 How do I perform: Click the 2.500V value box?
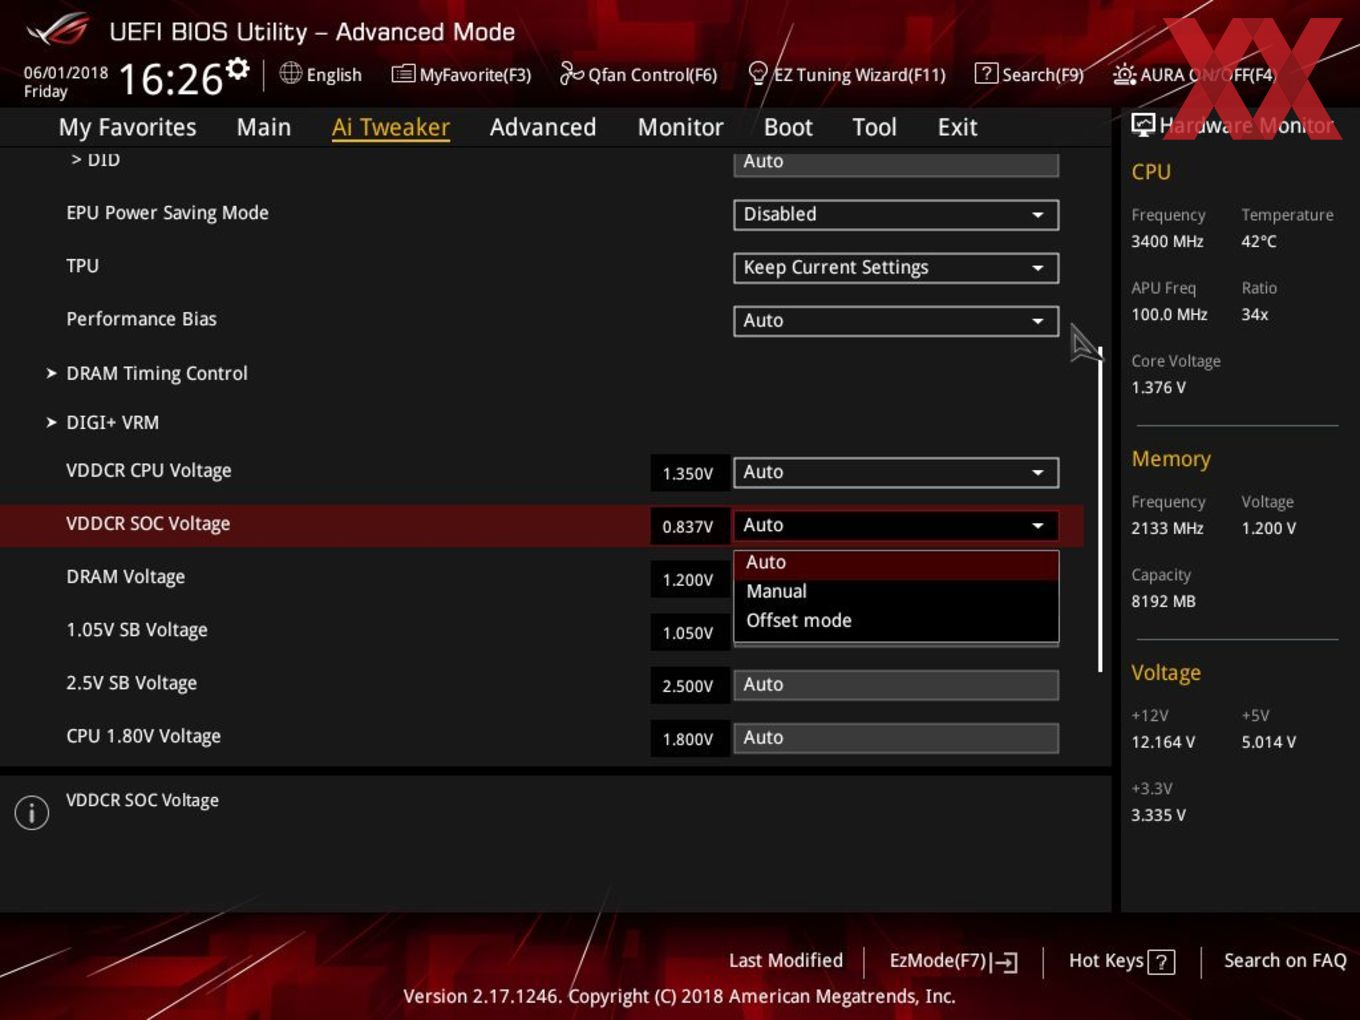coord(689,685)
